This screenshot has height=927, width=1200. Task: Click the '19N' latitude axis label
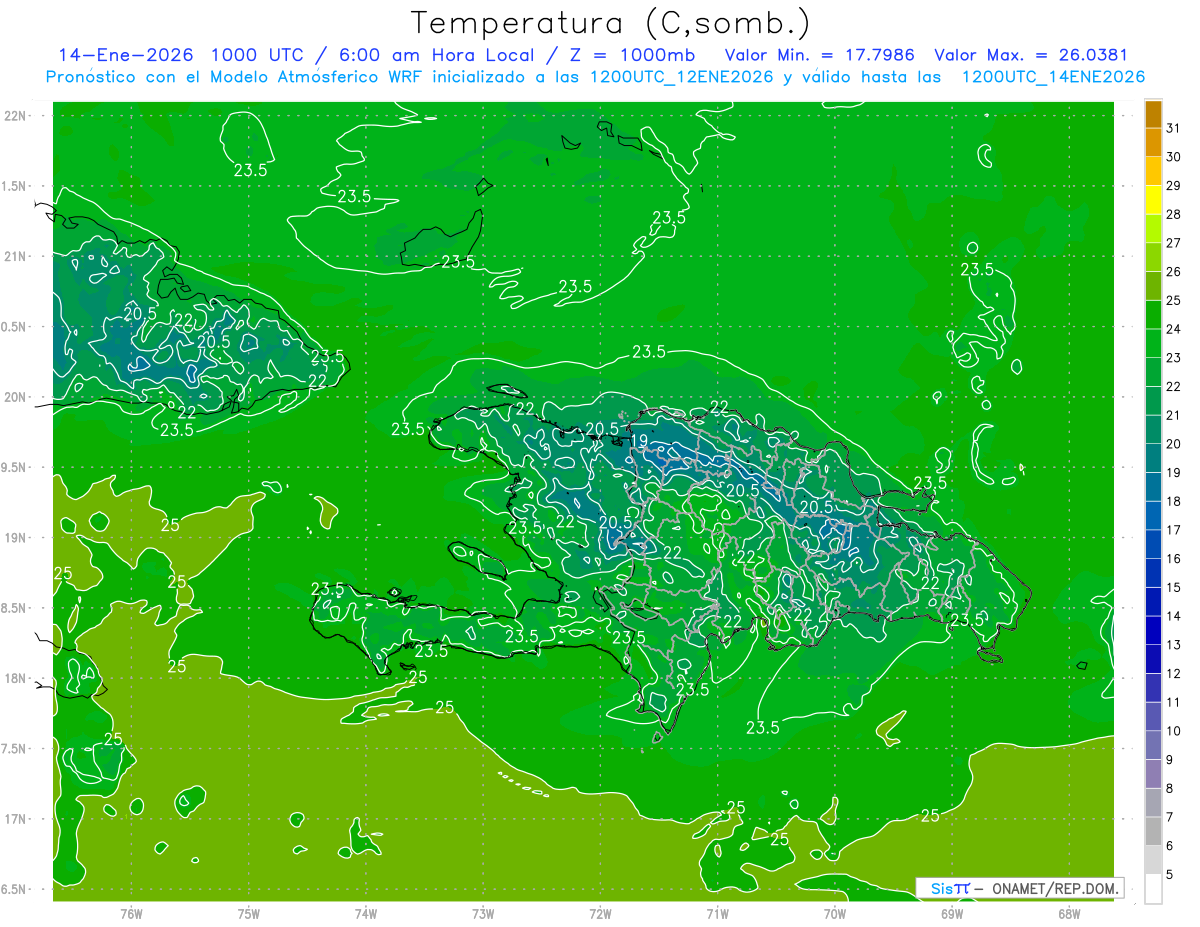(15, 538)
